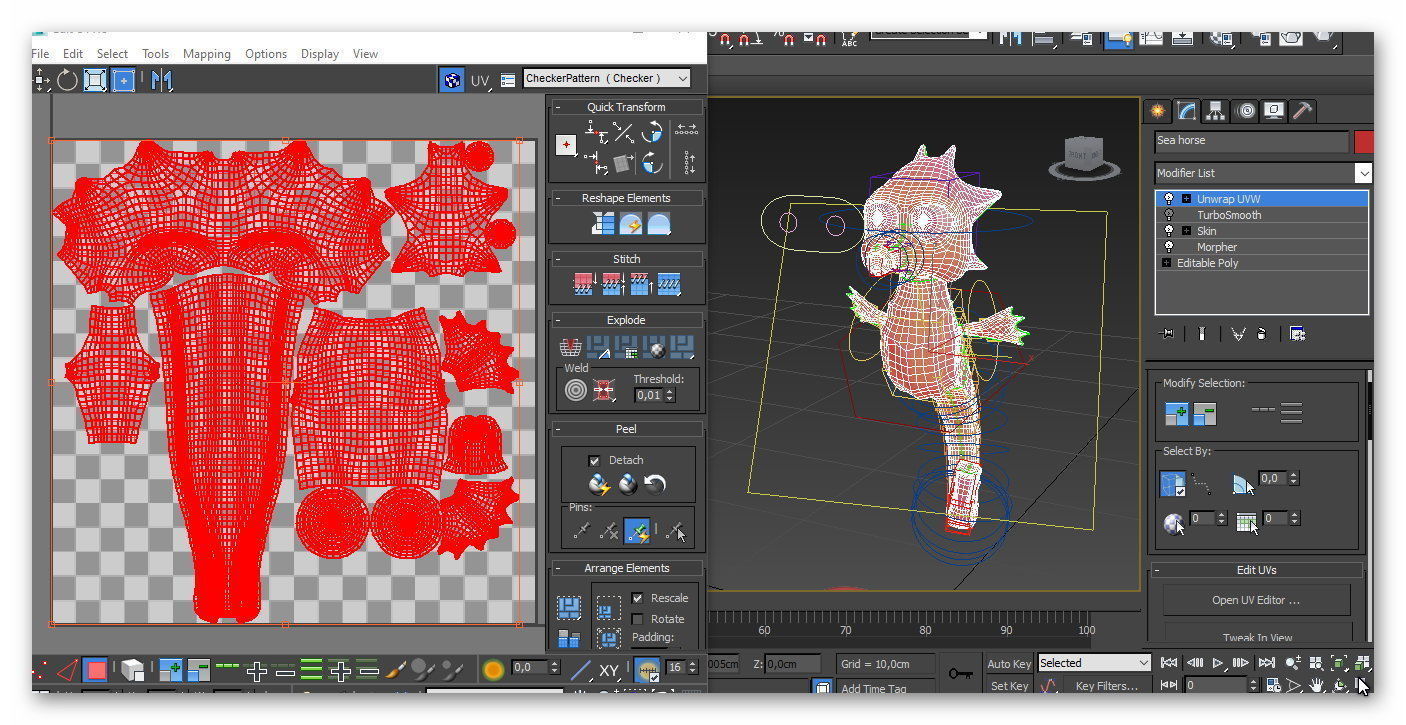Open the File menu in UV editor
Screen dimensions: 1406x725
pyautogui.click(x=40, y=54)
